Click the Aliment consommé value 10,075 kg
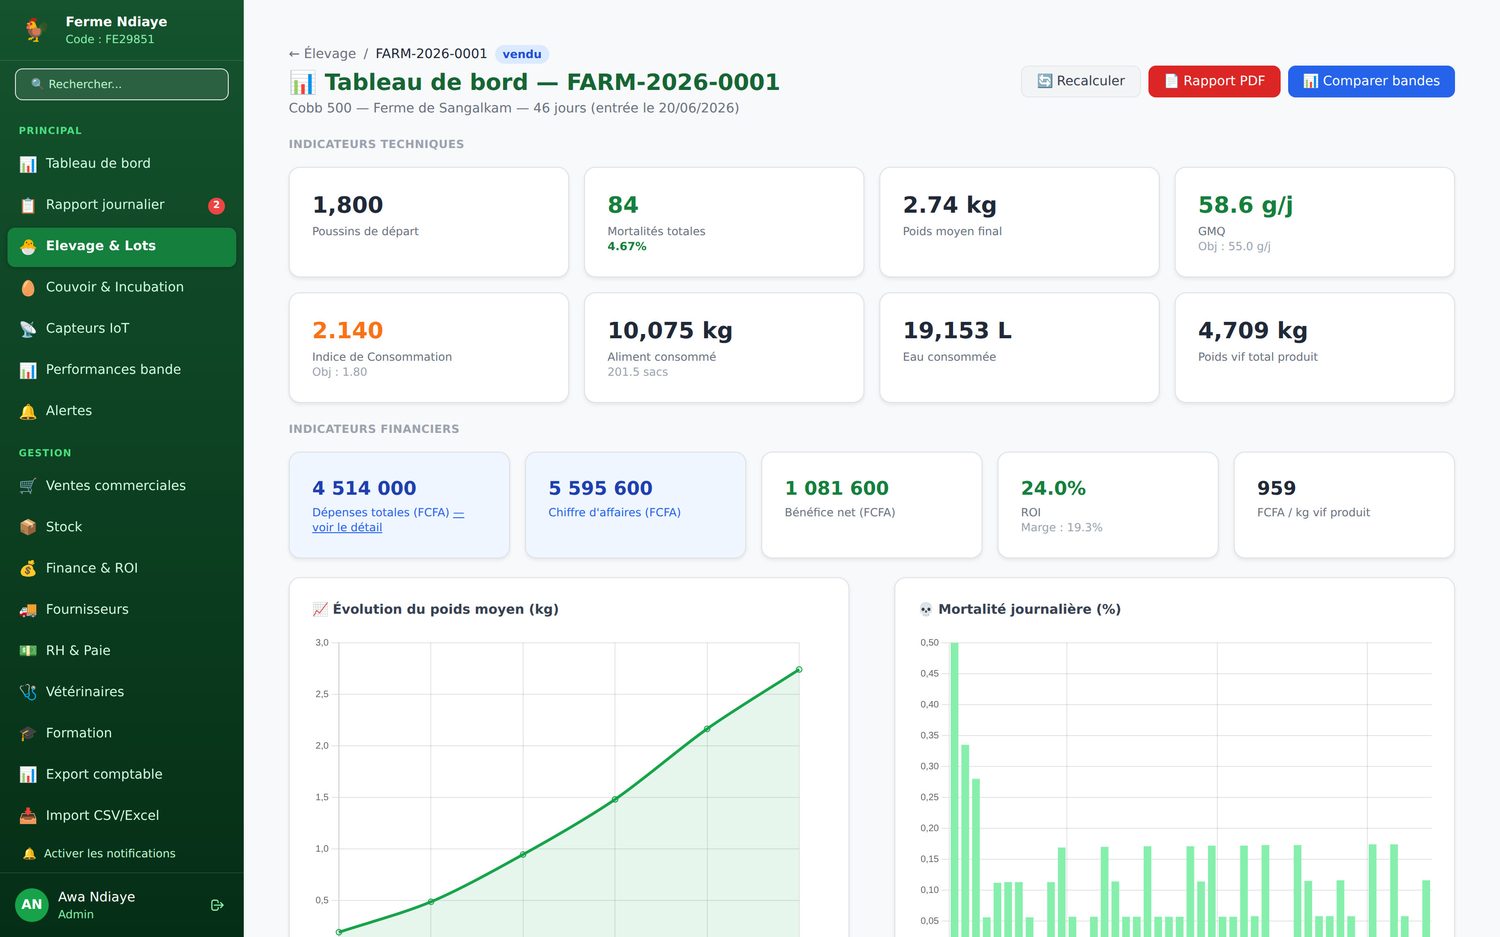The height and width of the screenshot is (937, 1500). 670,330
